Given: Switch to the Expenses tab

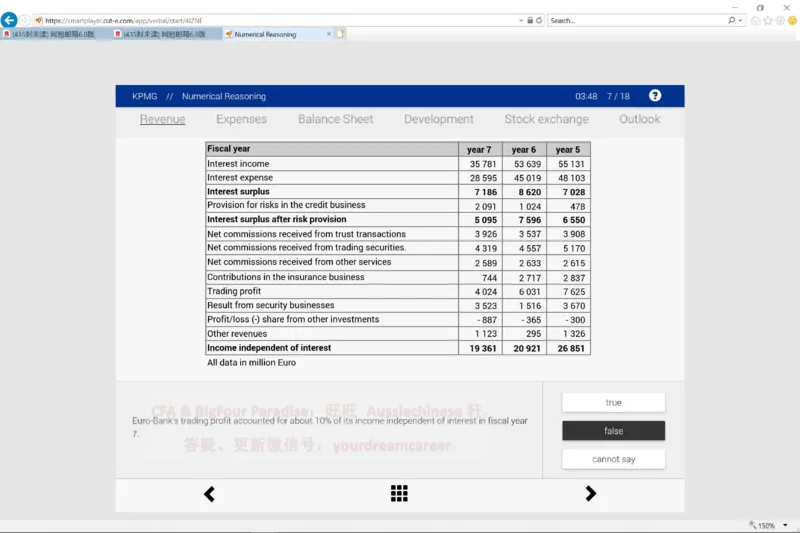Looking at the screenshot, I should click(241, 119).
